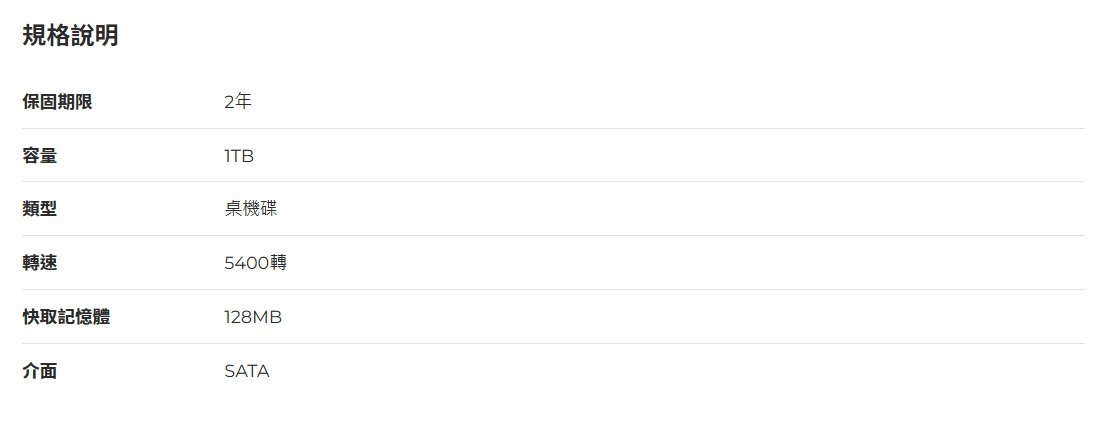
Task: Click the 轉 character after 5400
Action: click(279, 263)
